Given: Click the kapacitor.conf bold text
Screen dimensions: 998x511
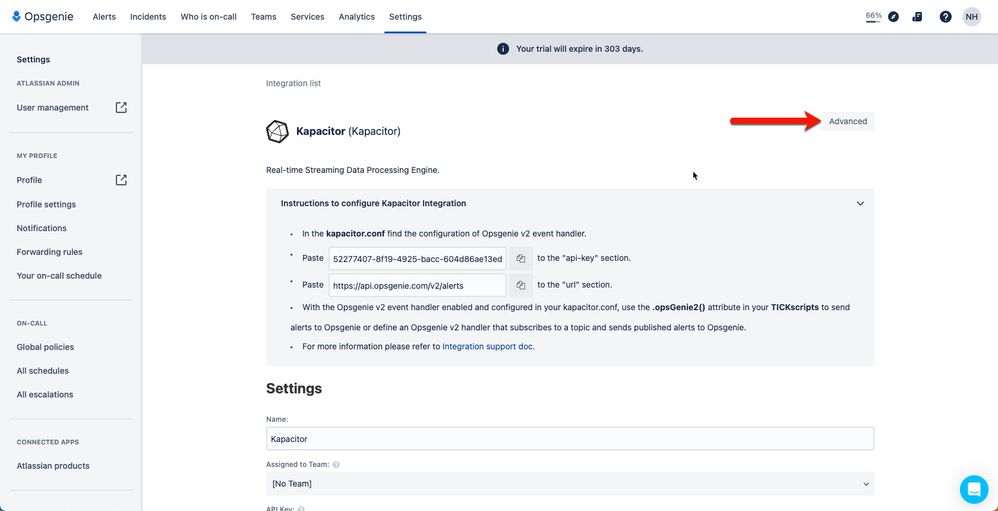Looking at the screenshot, I should tap(356, 234).
